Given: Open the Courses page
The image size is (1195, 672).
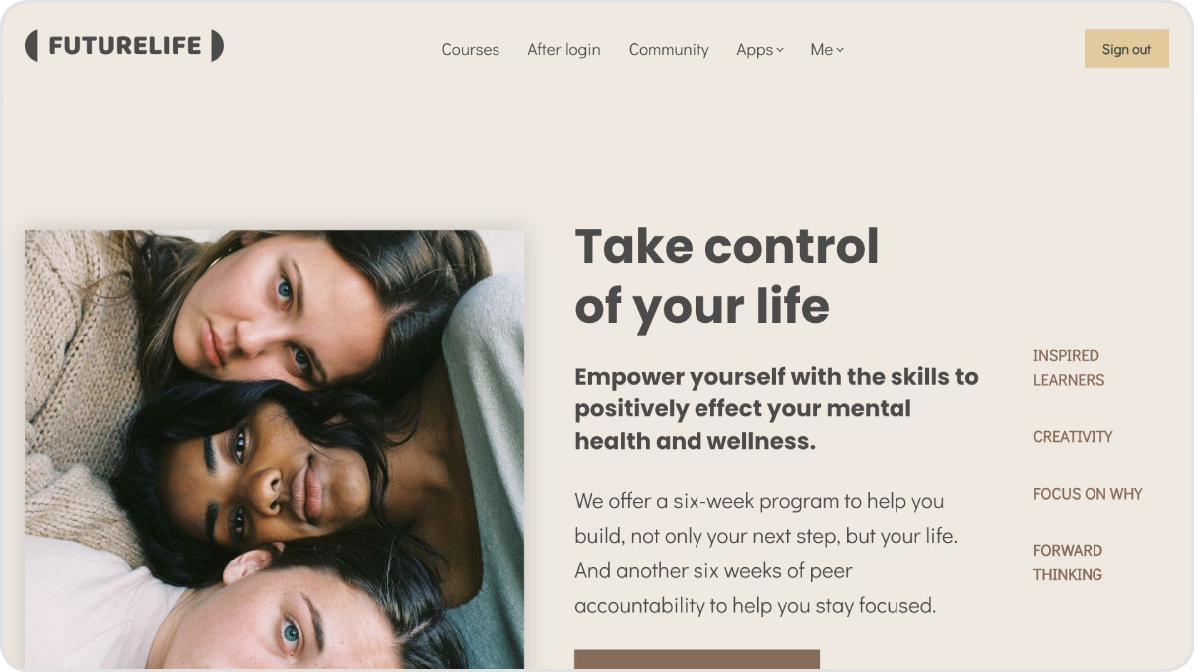Looking at the screenshot, I should coord(470,50).
